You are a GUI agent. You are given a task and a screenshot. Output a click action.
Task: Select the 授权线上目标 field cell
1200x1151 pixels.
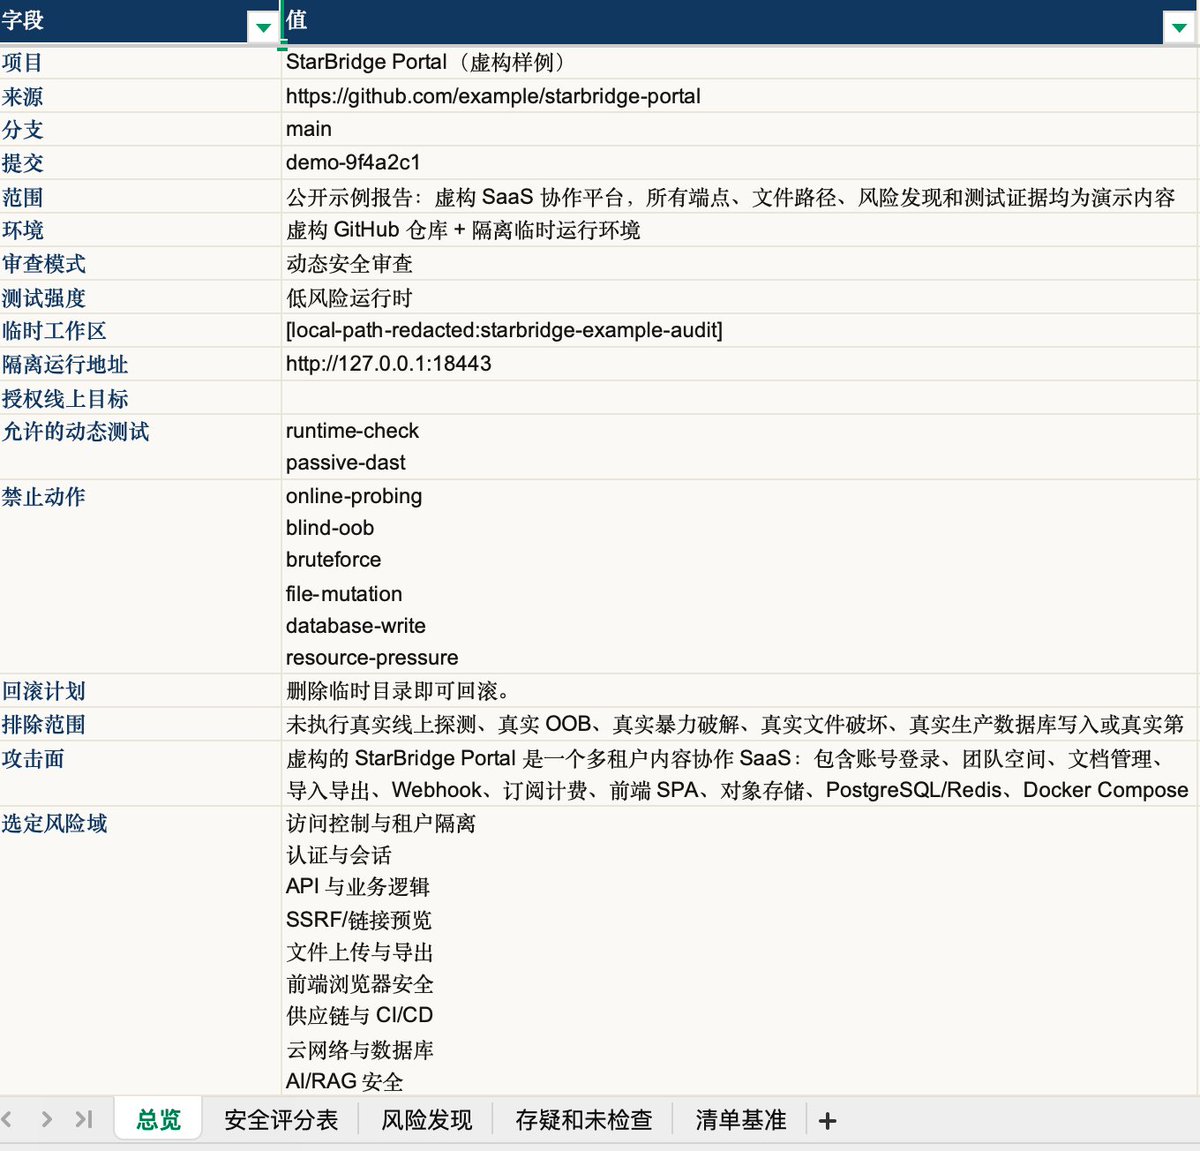(x=140, y=398)
